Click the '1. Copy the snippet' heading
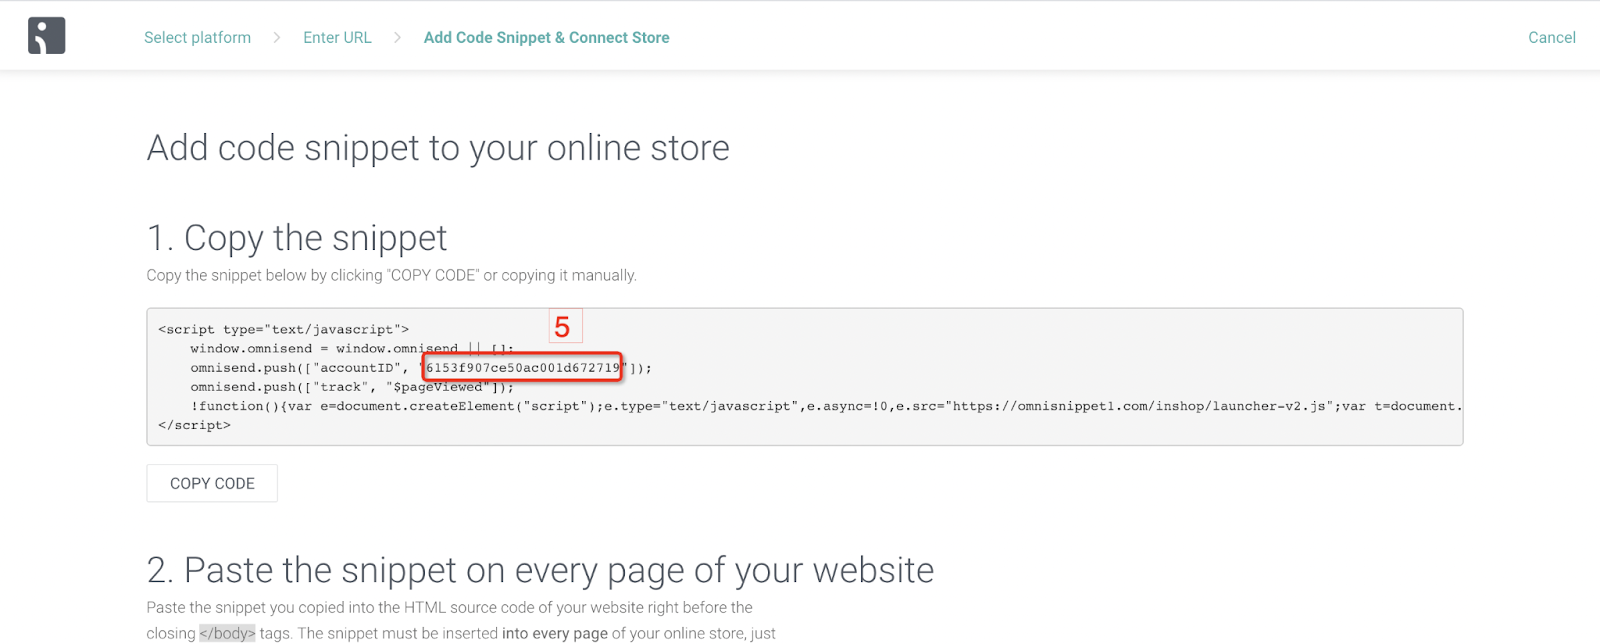 point(297,238)
